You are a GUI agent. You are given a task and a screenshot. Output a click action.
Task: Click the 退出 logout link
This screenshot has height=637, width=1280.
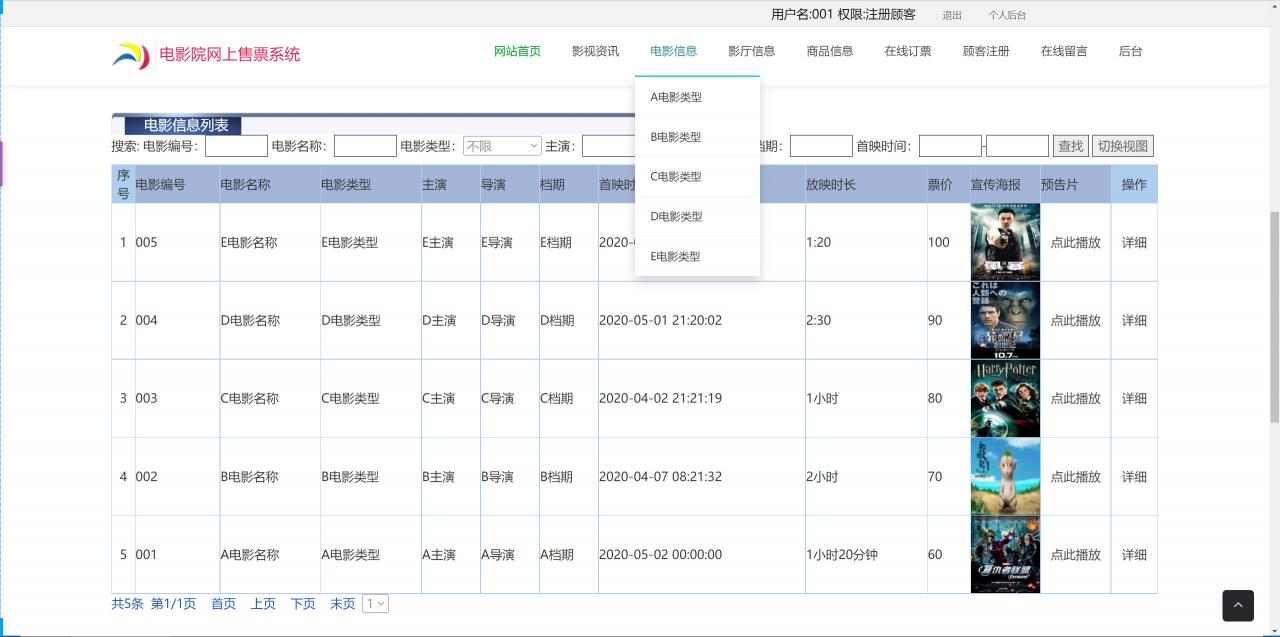pos(951,15)
